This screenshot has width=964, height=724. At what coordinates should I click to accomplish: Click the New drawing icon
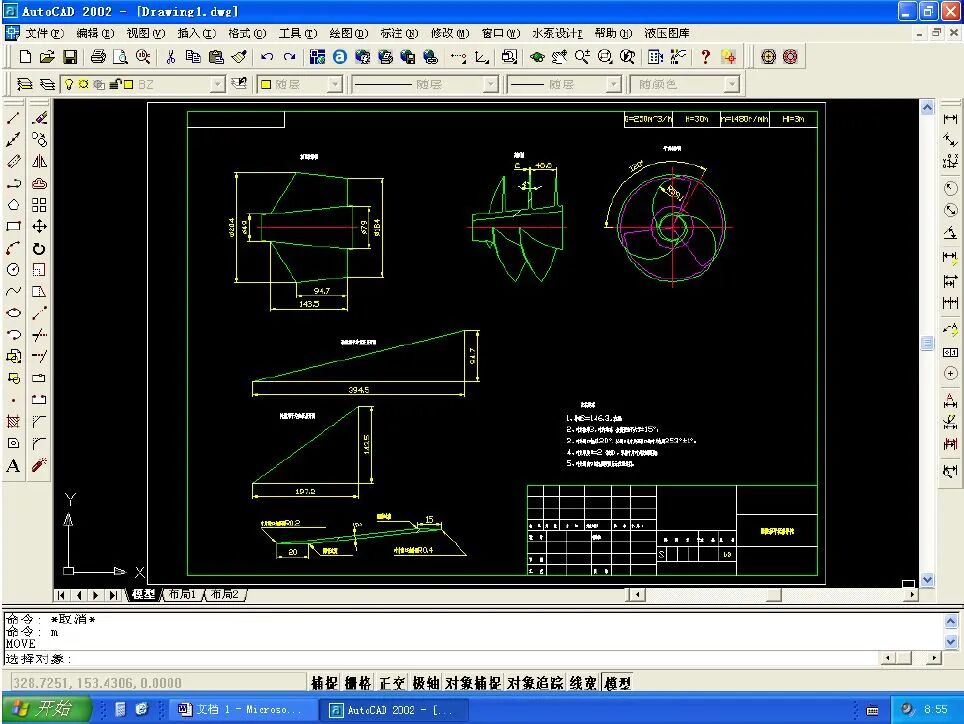(x=25, y=57)
